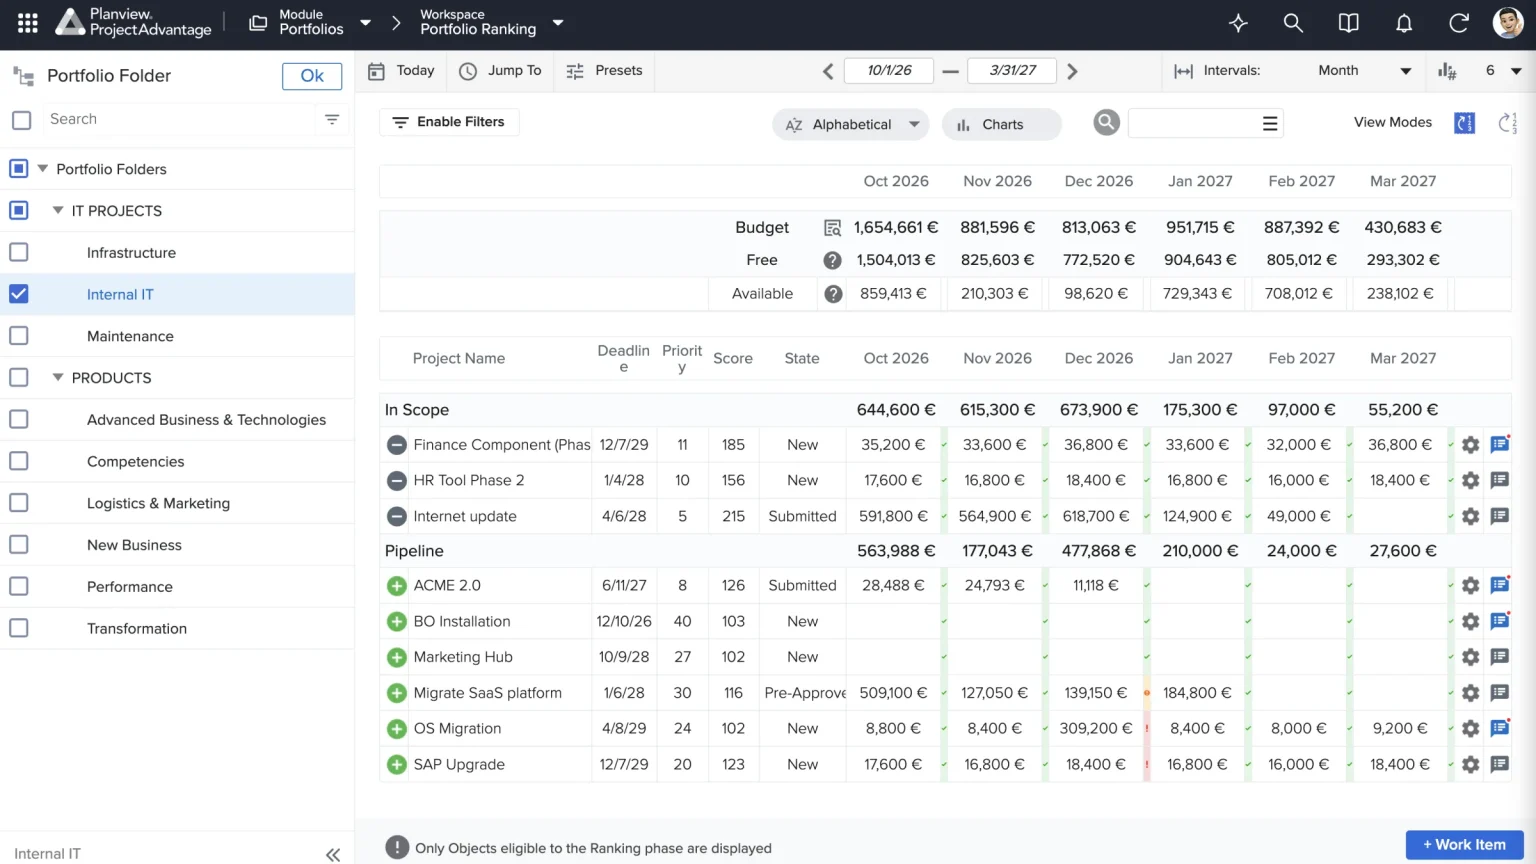Open global search magnifier in header
1536x864 pixels.
coord(1293,23)
